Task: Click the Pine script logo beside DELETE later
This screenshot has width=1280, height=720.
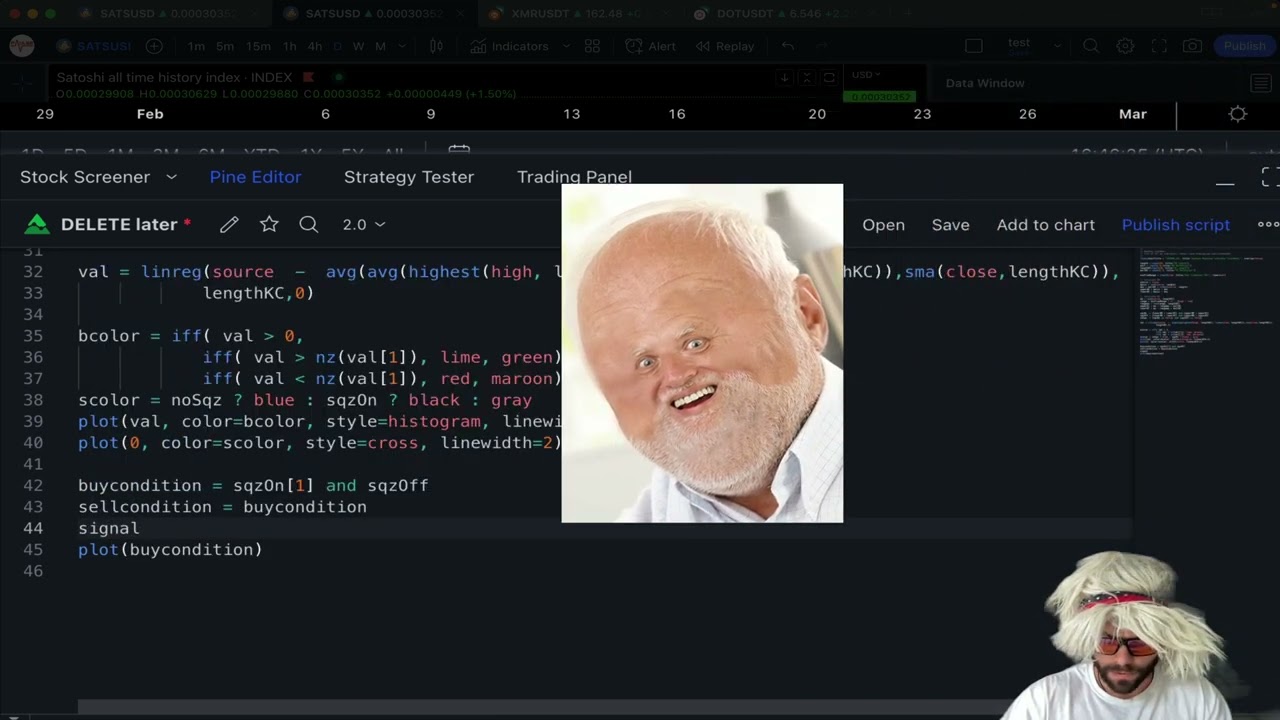Action: pyautogui.click(x=37, y=225)
